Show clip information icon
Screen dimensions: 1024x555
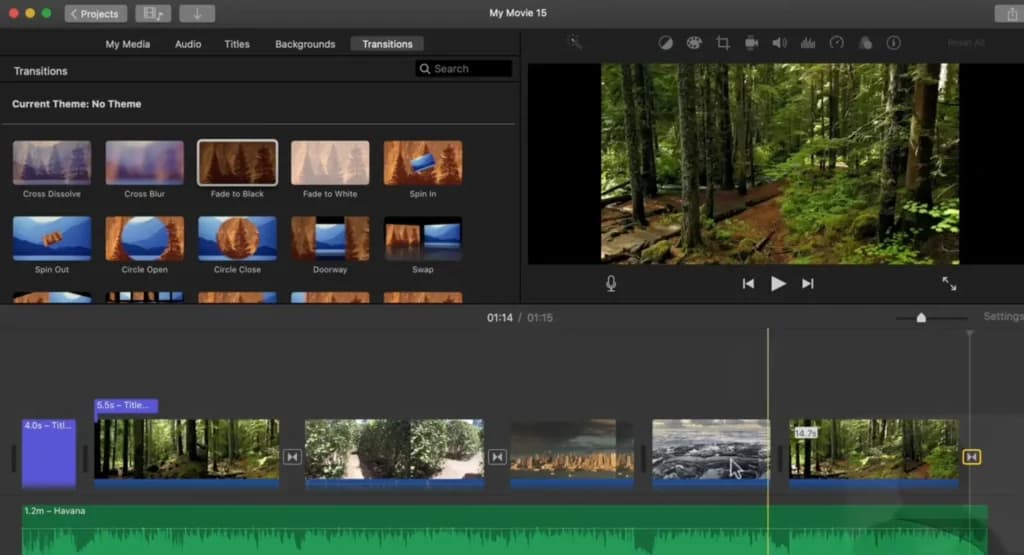point(893,43)
